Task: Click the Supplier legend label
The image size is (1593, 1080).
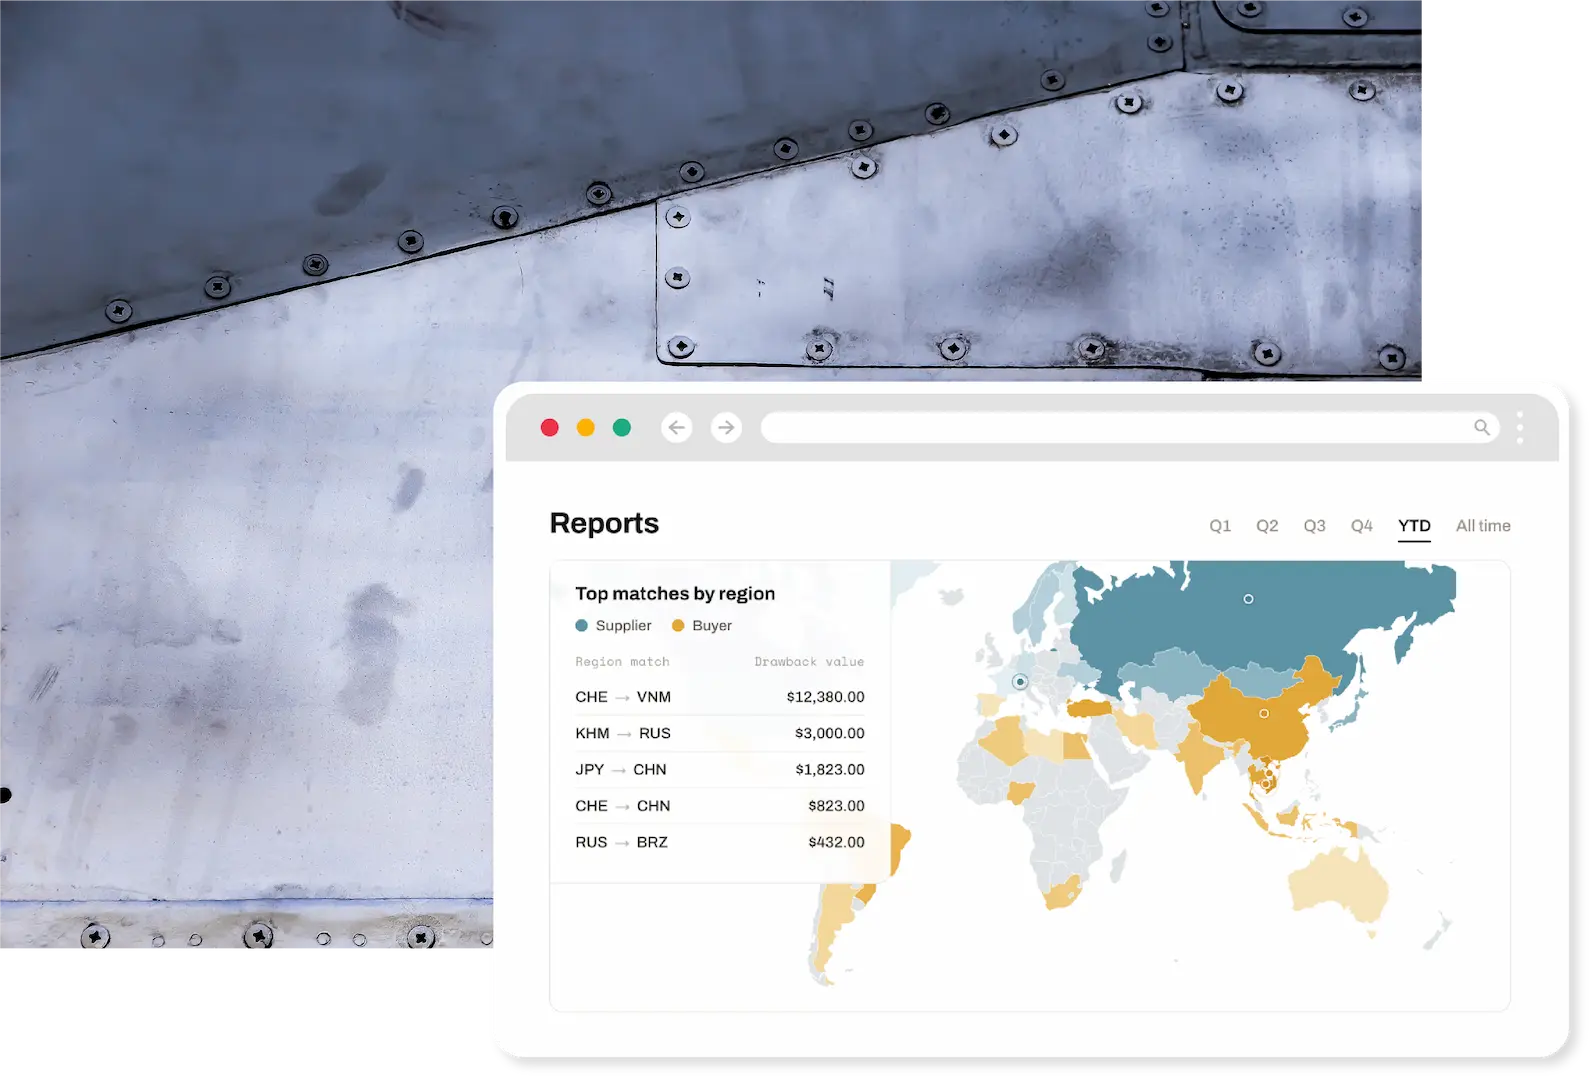Action: (623, 626)
